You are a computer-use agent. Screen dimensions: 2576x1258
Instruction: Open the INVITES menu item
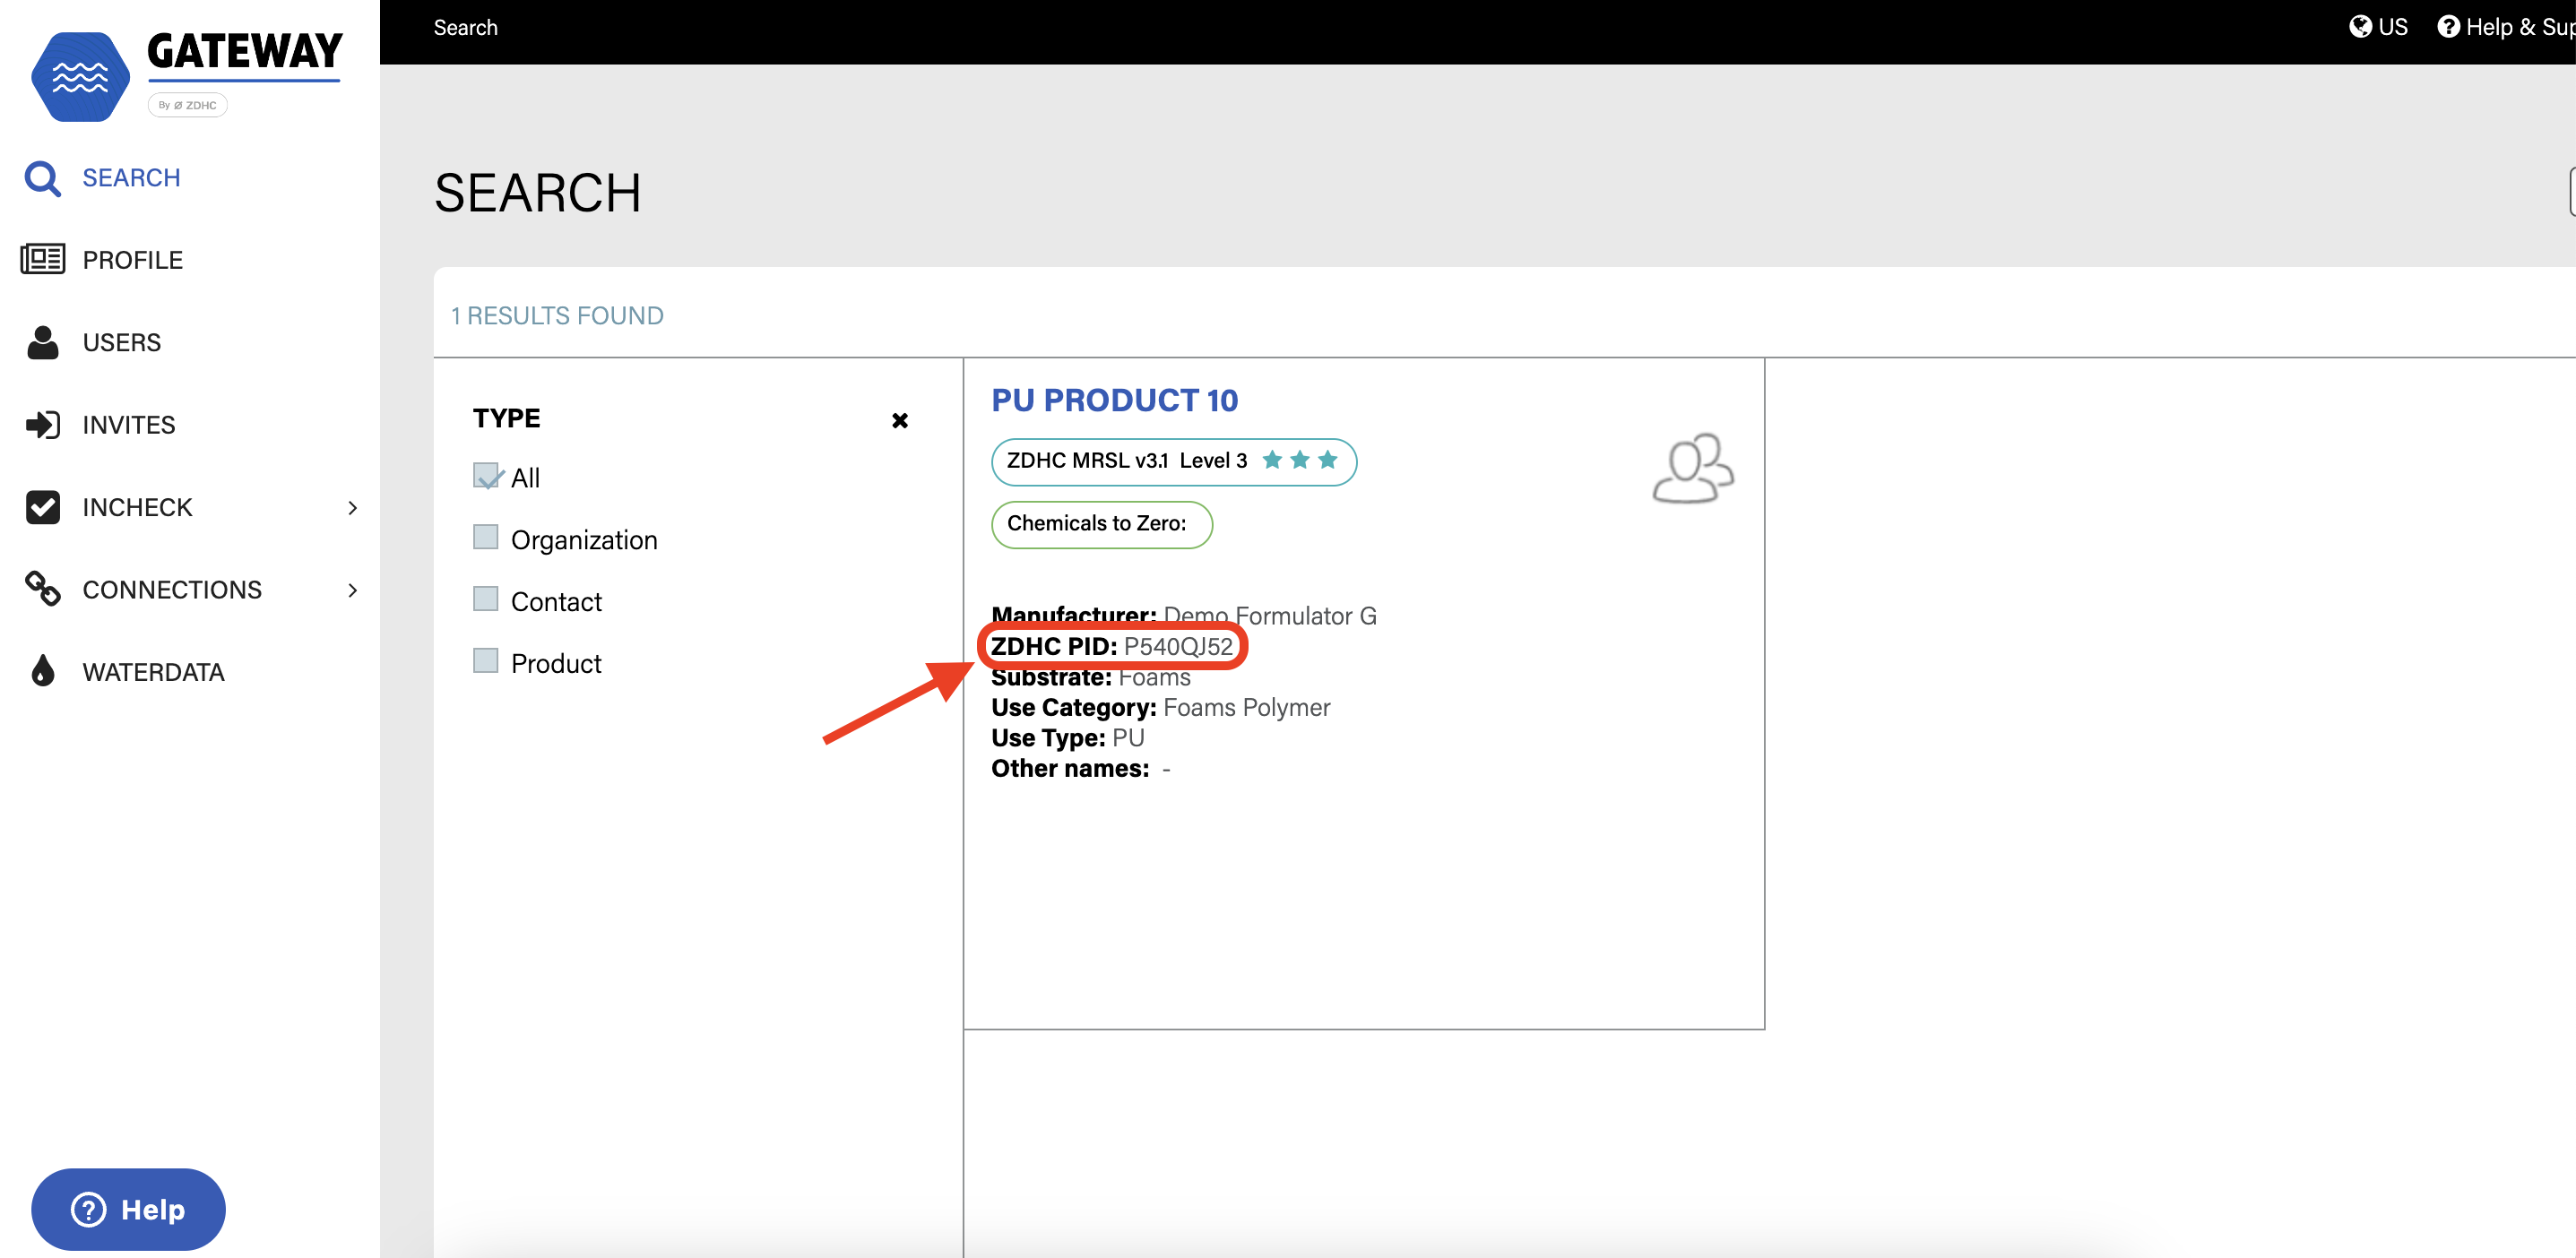pos(128,425)
